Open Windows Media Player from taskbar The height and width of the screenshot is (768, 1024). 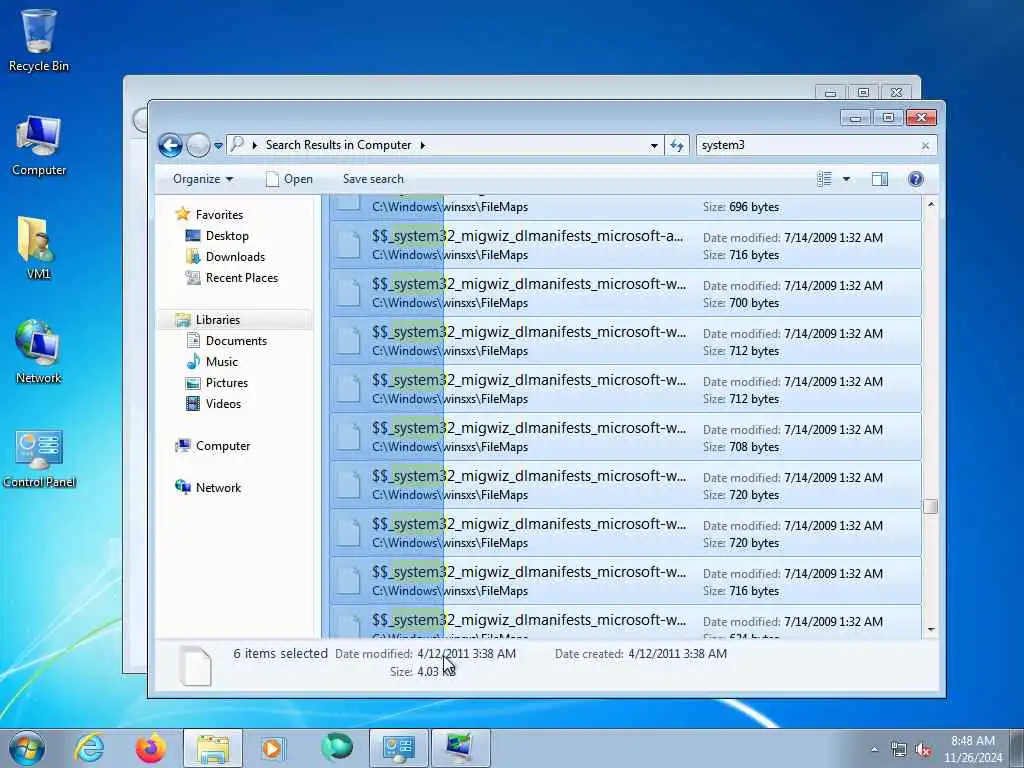(272, 748)
